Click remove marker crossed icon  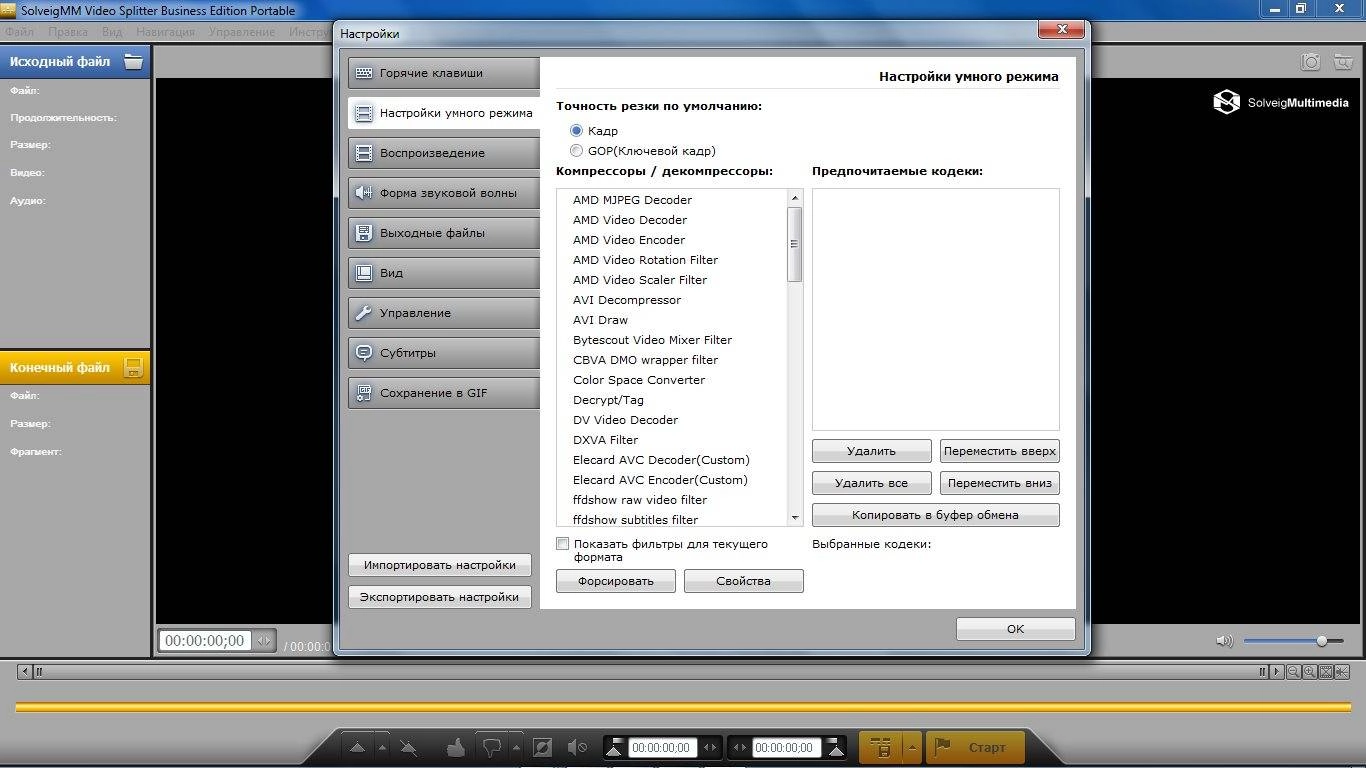coord(408,747)
